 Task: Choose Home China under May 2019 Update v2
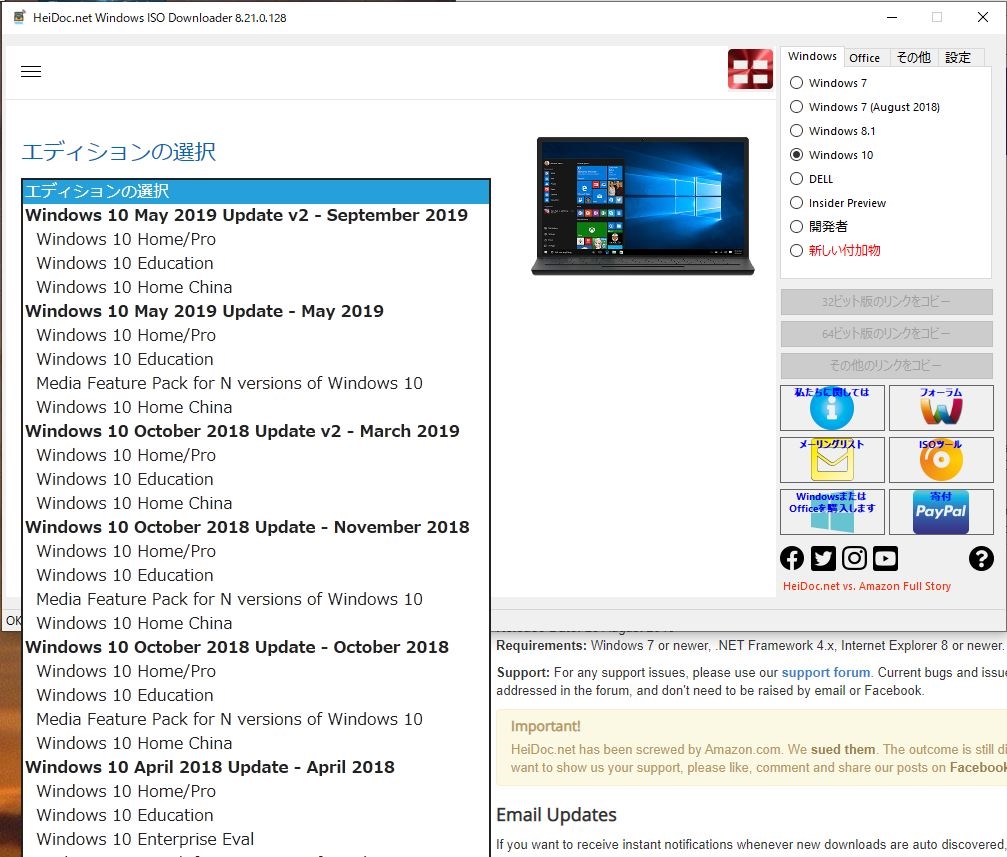pos(256,287)
